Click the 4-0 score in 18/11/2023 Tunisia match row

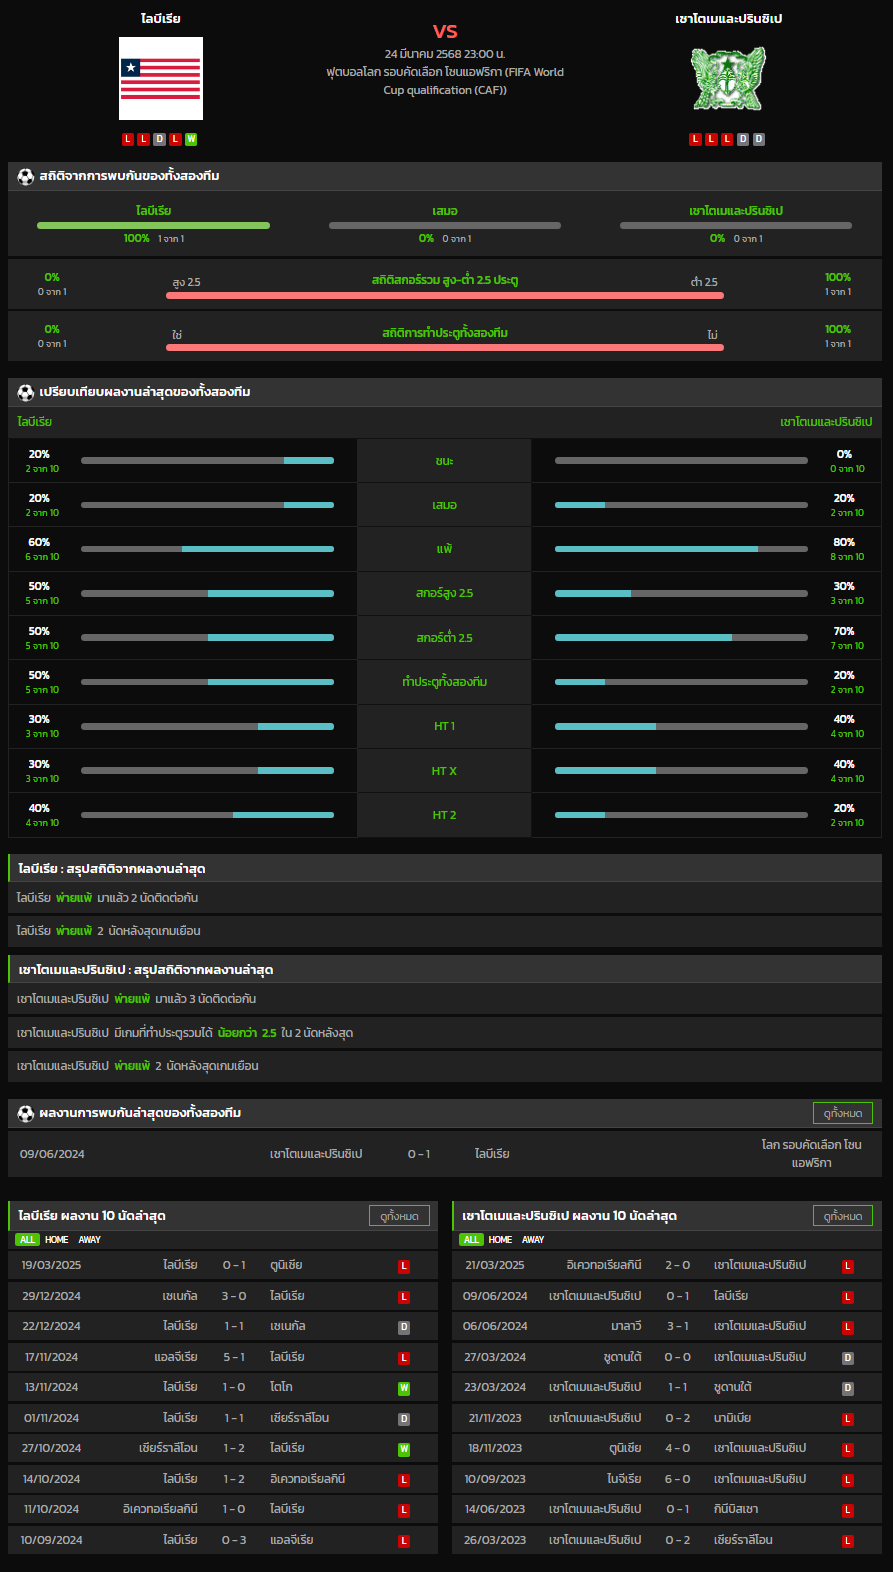[678, 1448]
